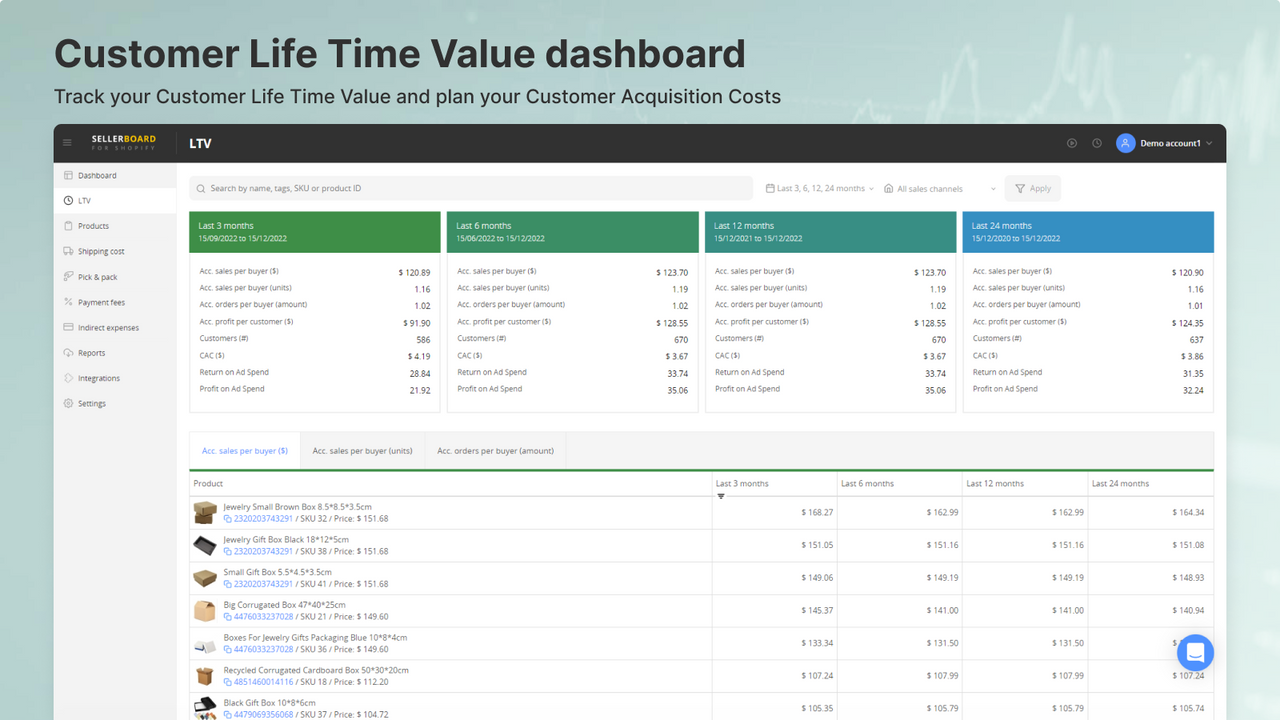Image resolution: width=1280 pixels, height=720 pixels.
Task: Open Jewelry Gift Box Black product thumbnail
Action: click(205, 545)
